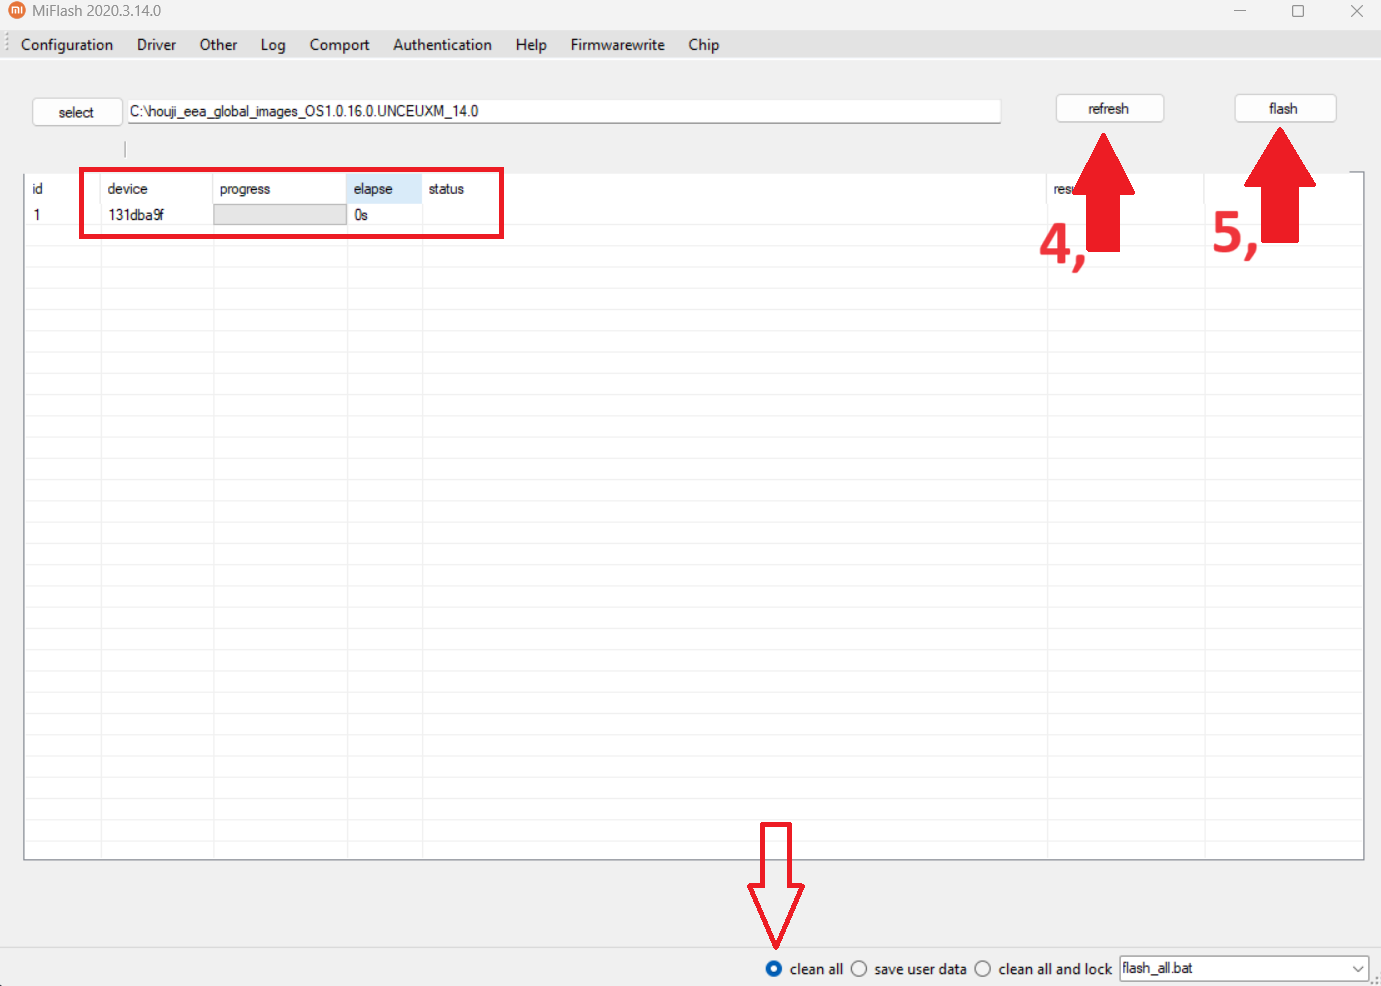Open the Authentication menu
The image size is (1381, 986).
(442, 45)
